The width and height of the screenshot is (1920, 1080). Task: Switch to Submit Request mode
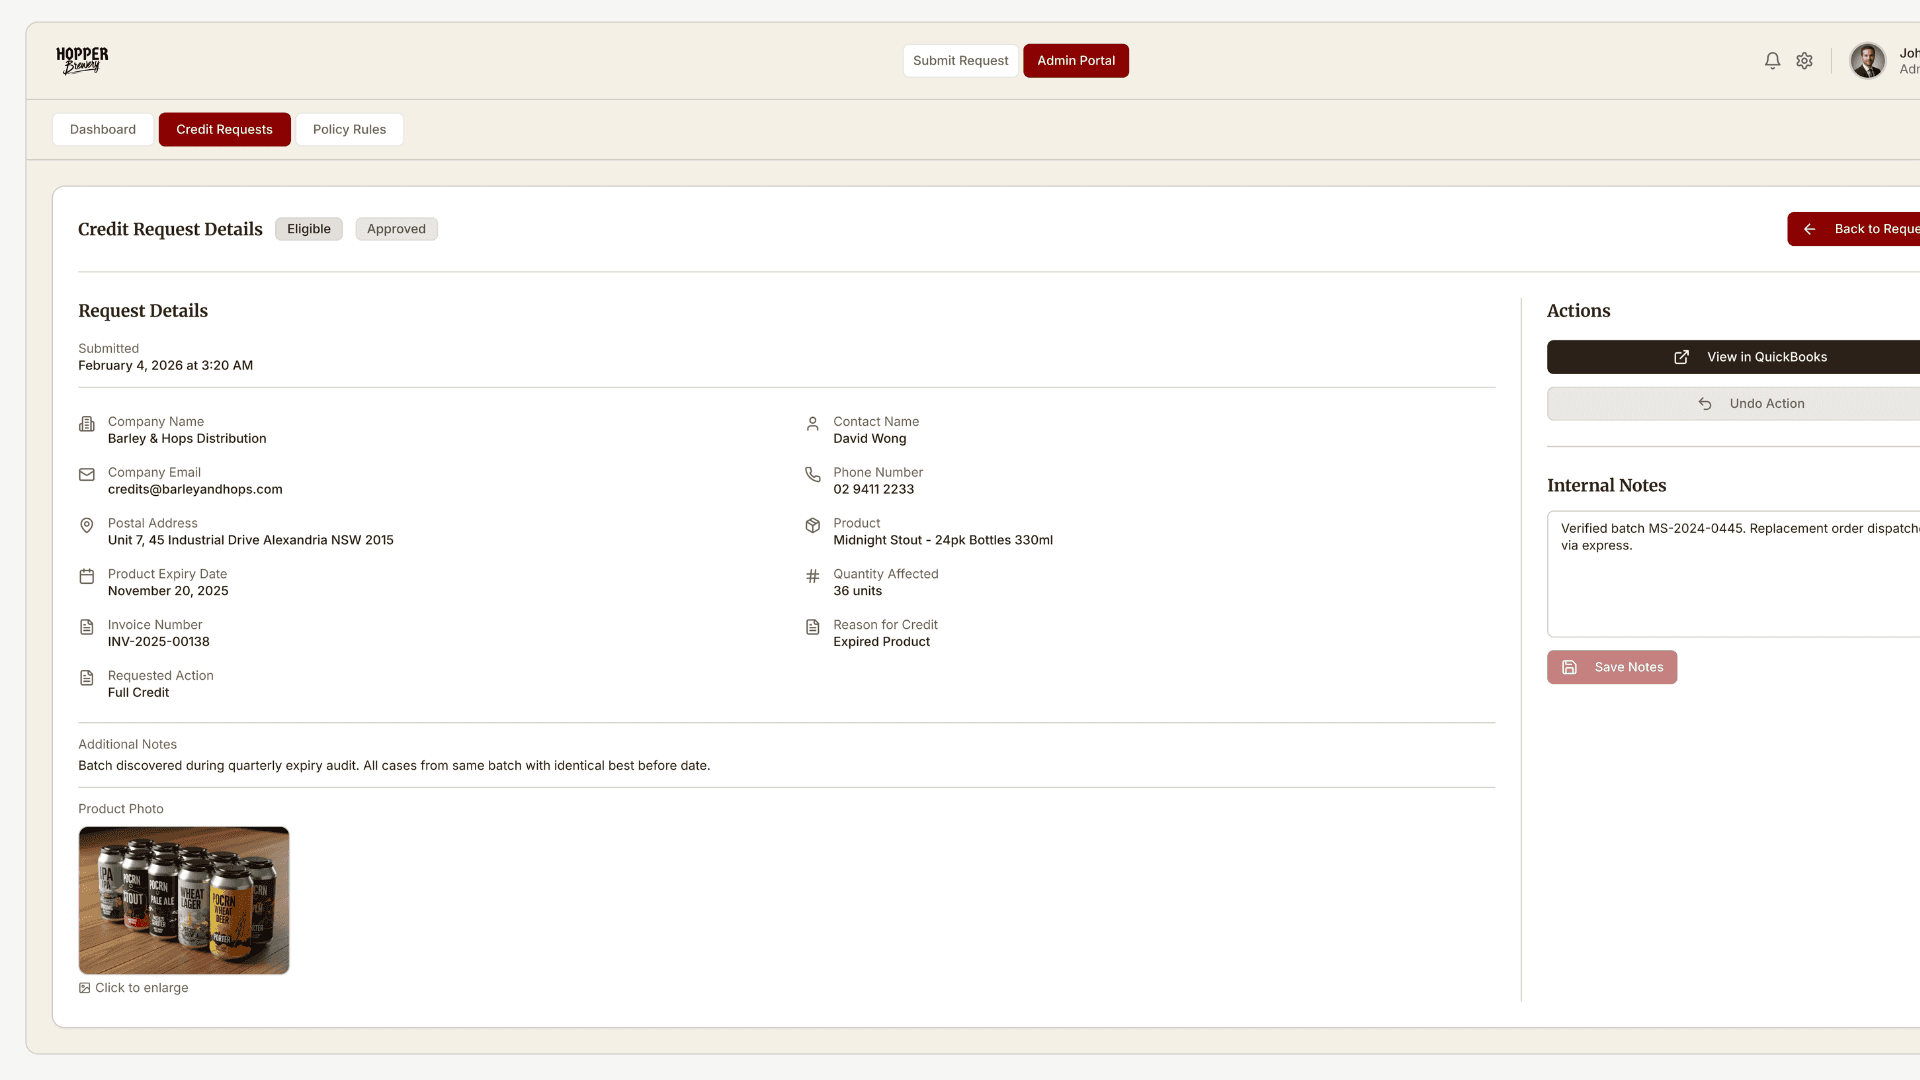pos(960,61)
